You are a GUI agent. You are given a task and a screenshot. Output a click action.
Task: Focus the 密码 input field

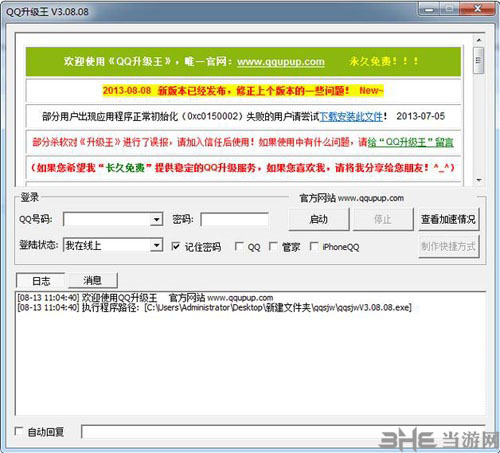234,219
